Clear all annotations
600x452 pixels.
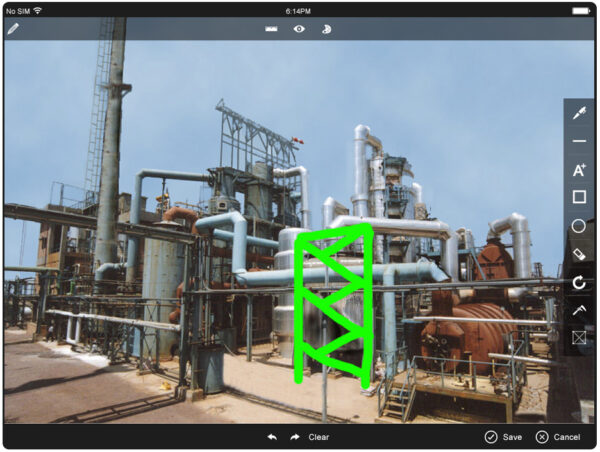[319, 437]
